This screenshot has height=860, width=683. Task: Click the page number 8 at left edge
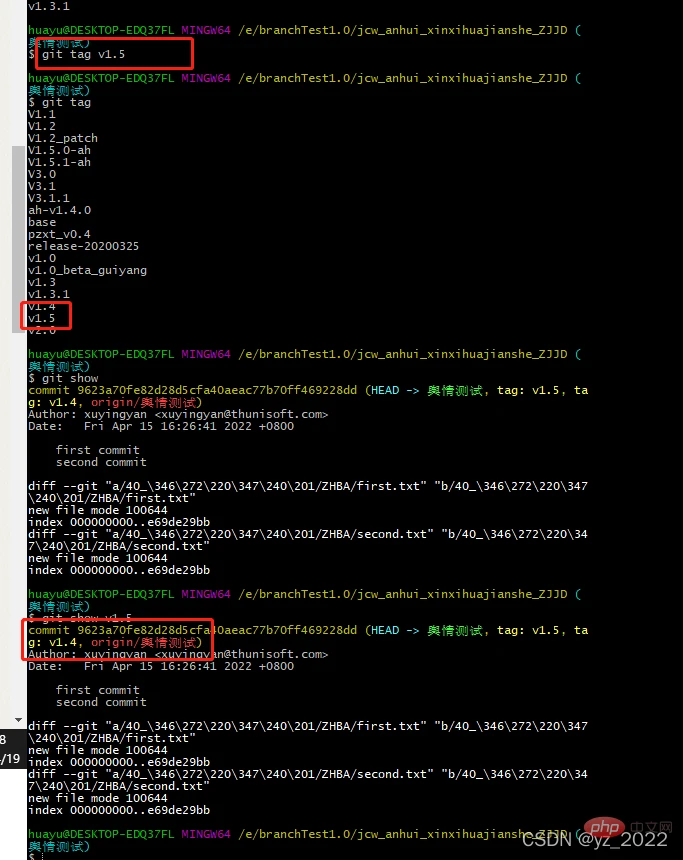coord(4,739)
